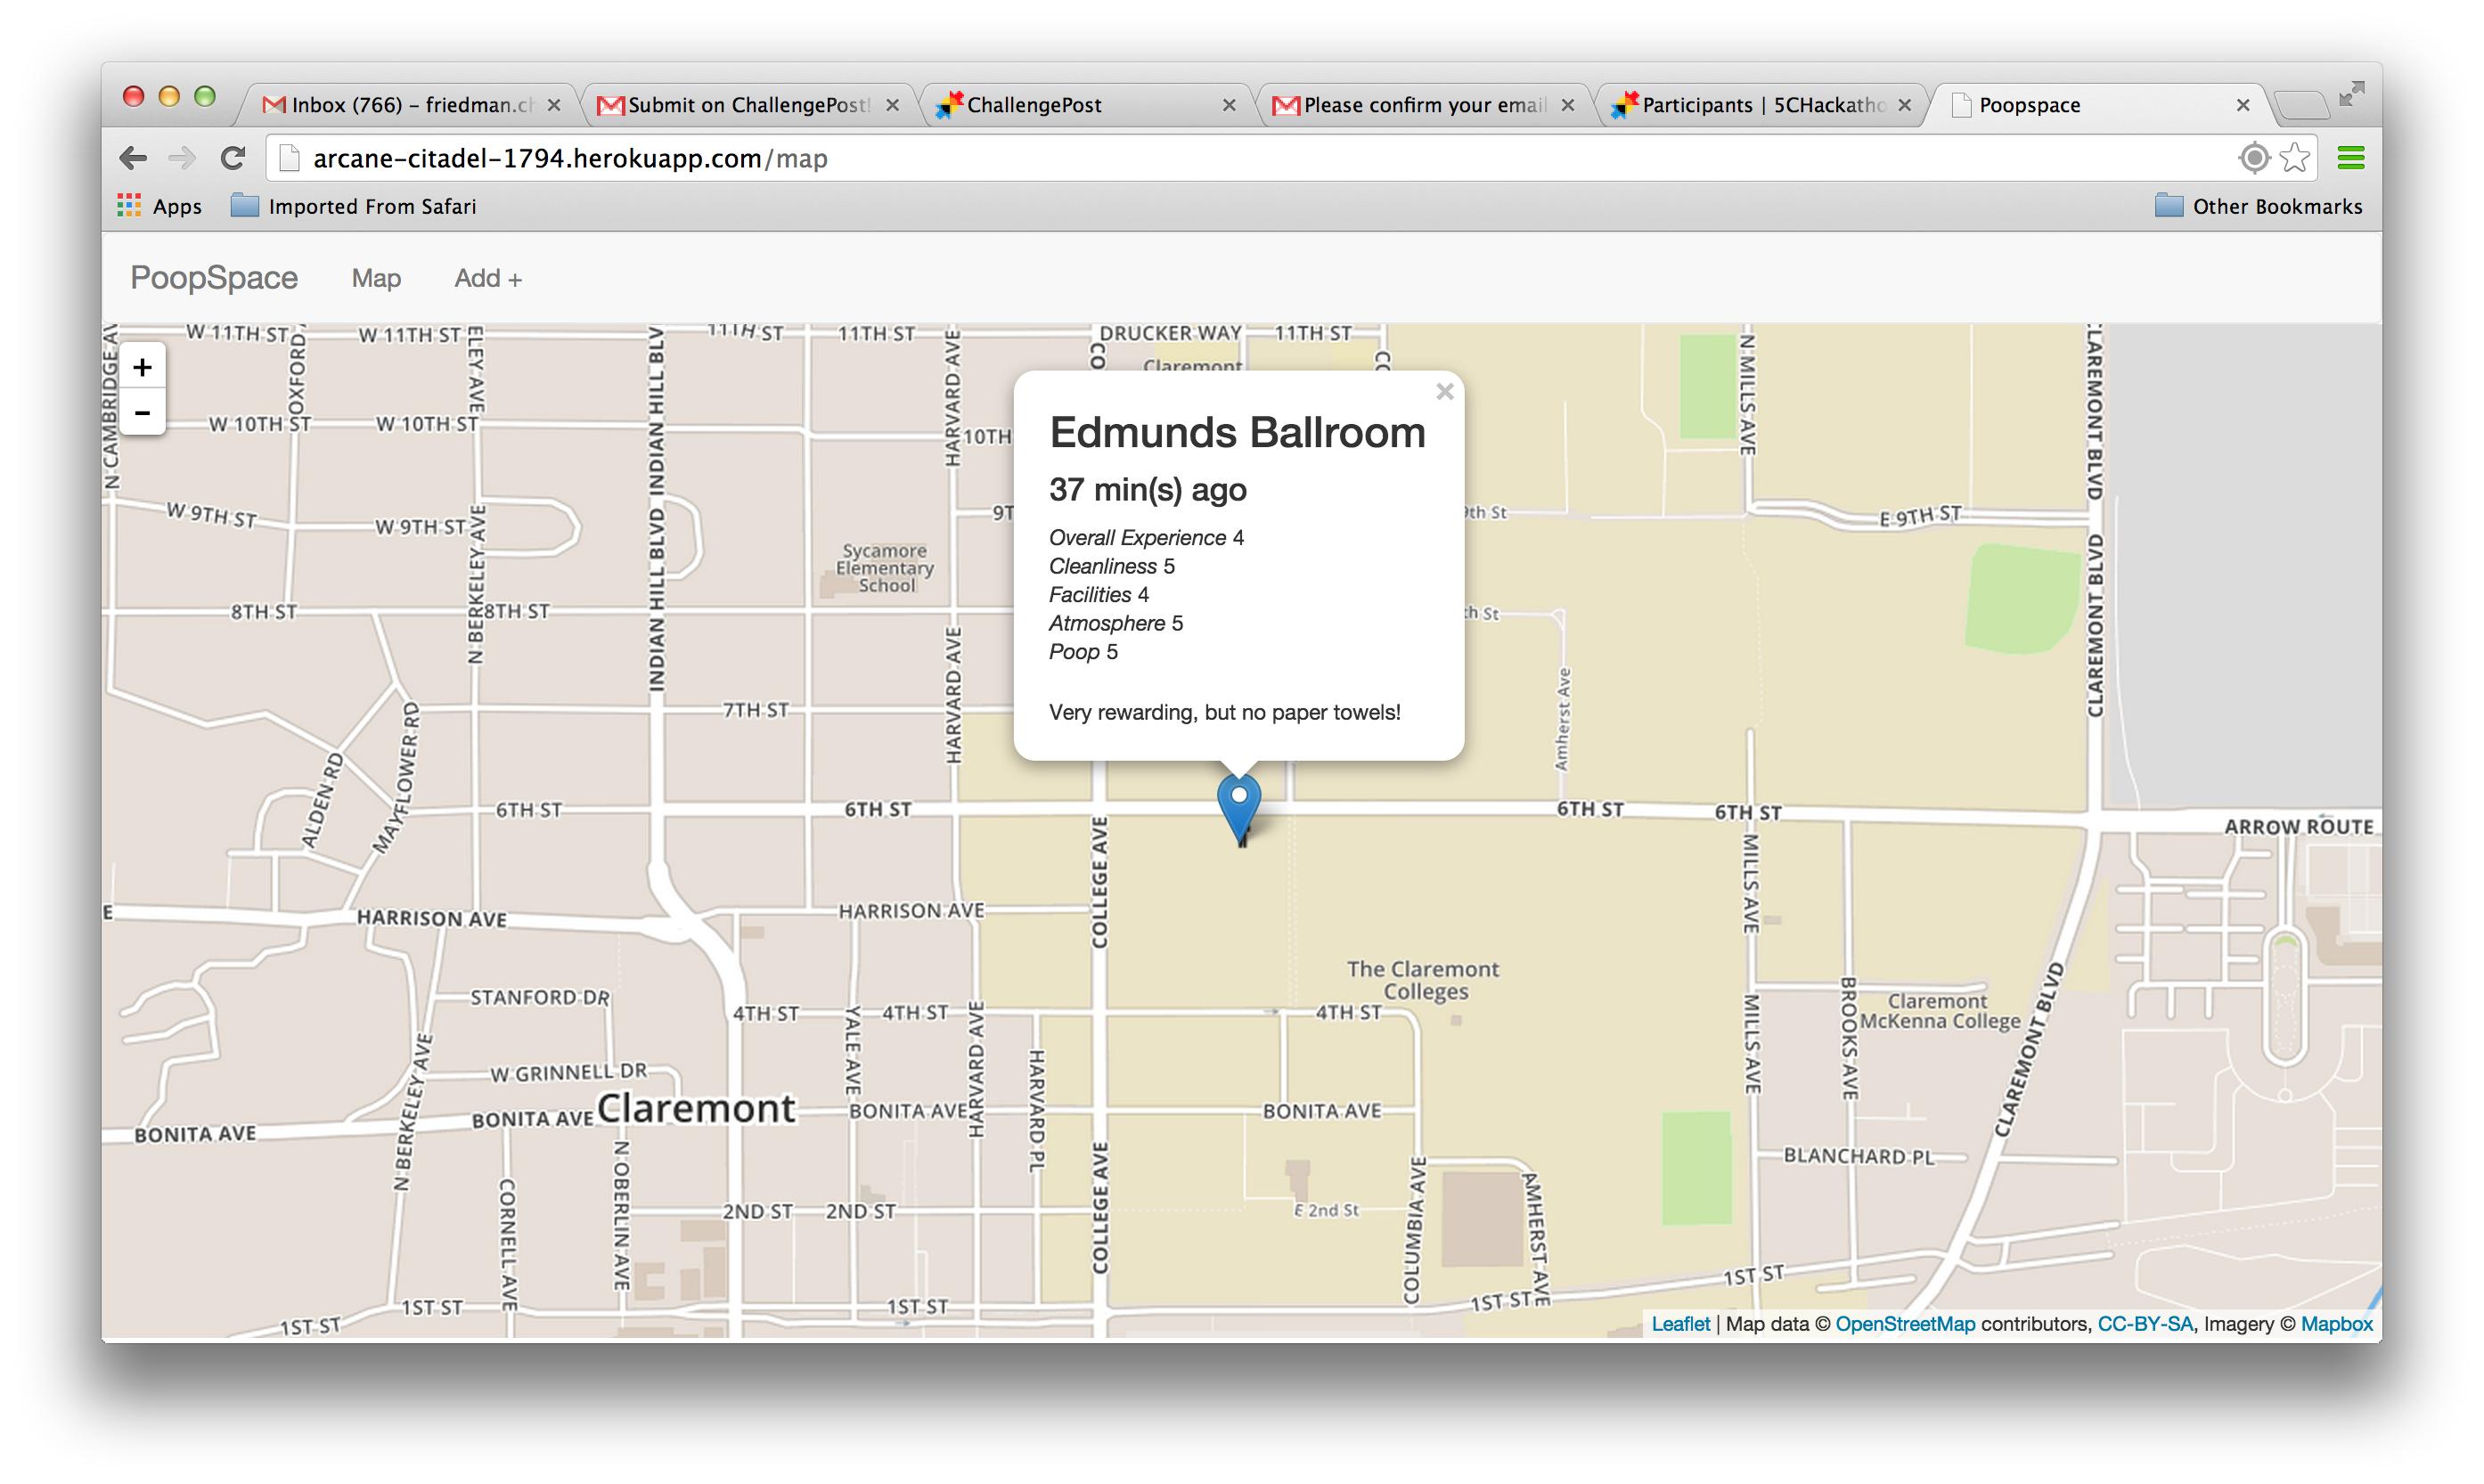Click the blue map marker pin
The image size is (2484, 1484).
pos(1238,806)
